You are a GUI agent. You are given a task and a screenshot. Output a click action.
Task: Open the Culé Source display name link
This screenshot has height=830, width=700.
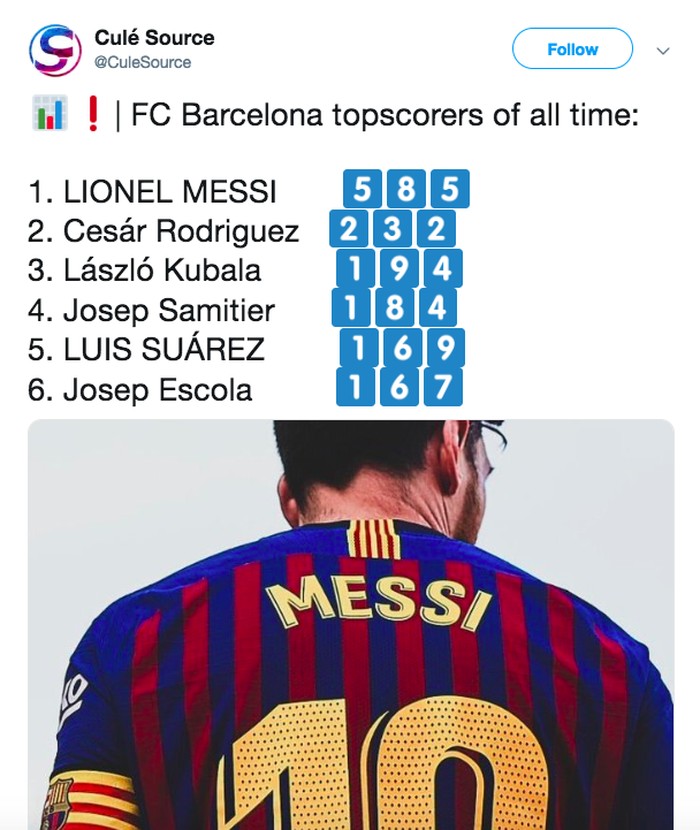pos(154,38)
